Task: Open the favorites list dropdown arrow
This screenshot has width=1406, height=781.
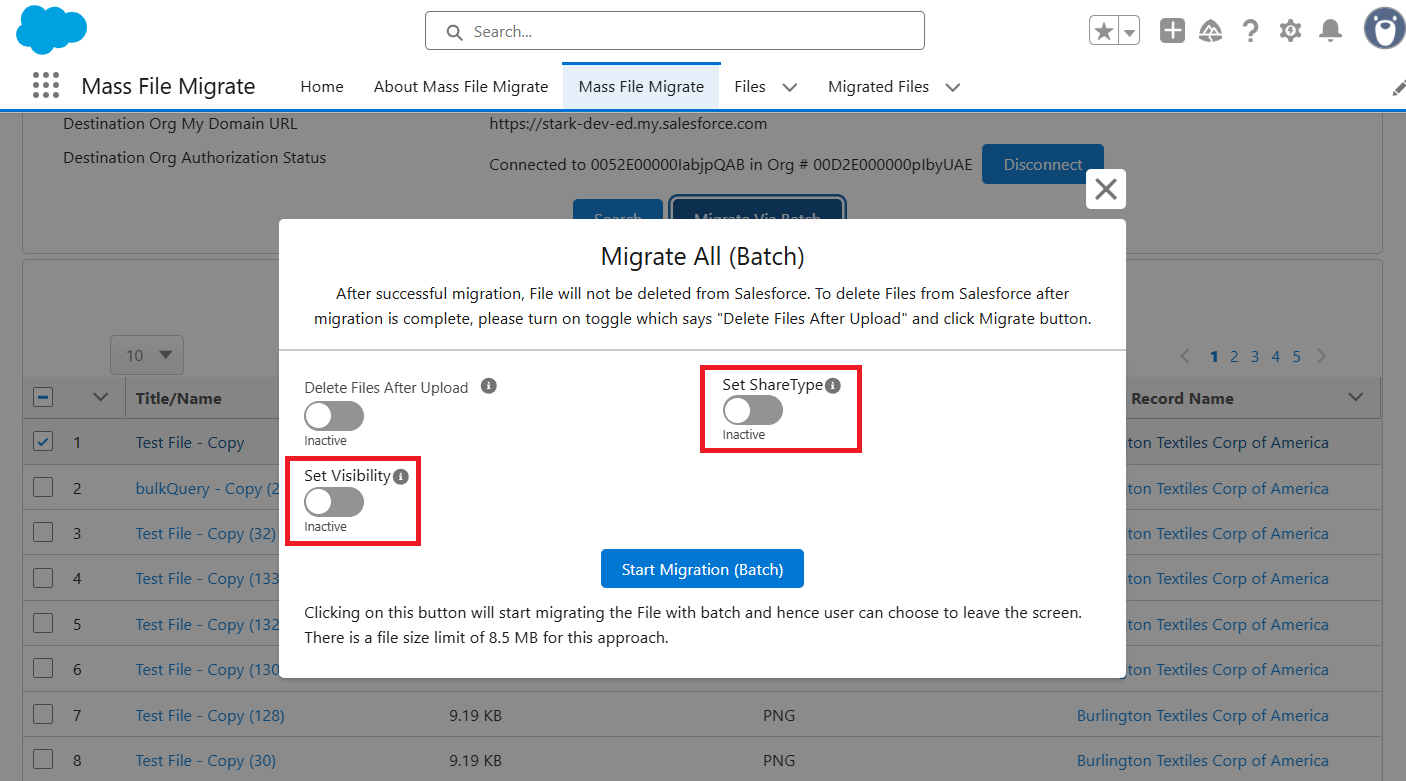Action: (1130, 31)
